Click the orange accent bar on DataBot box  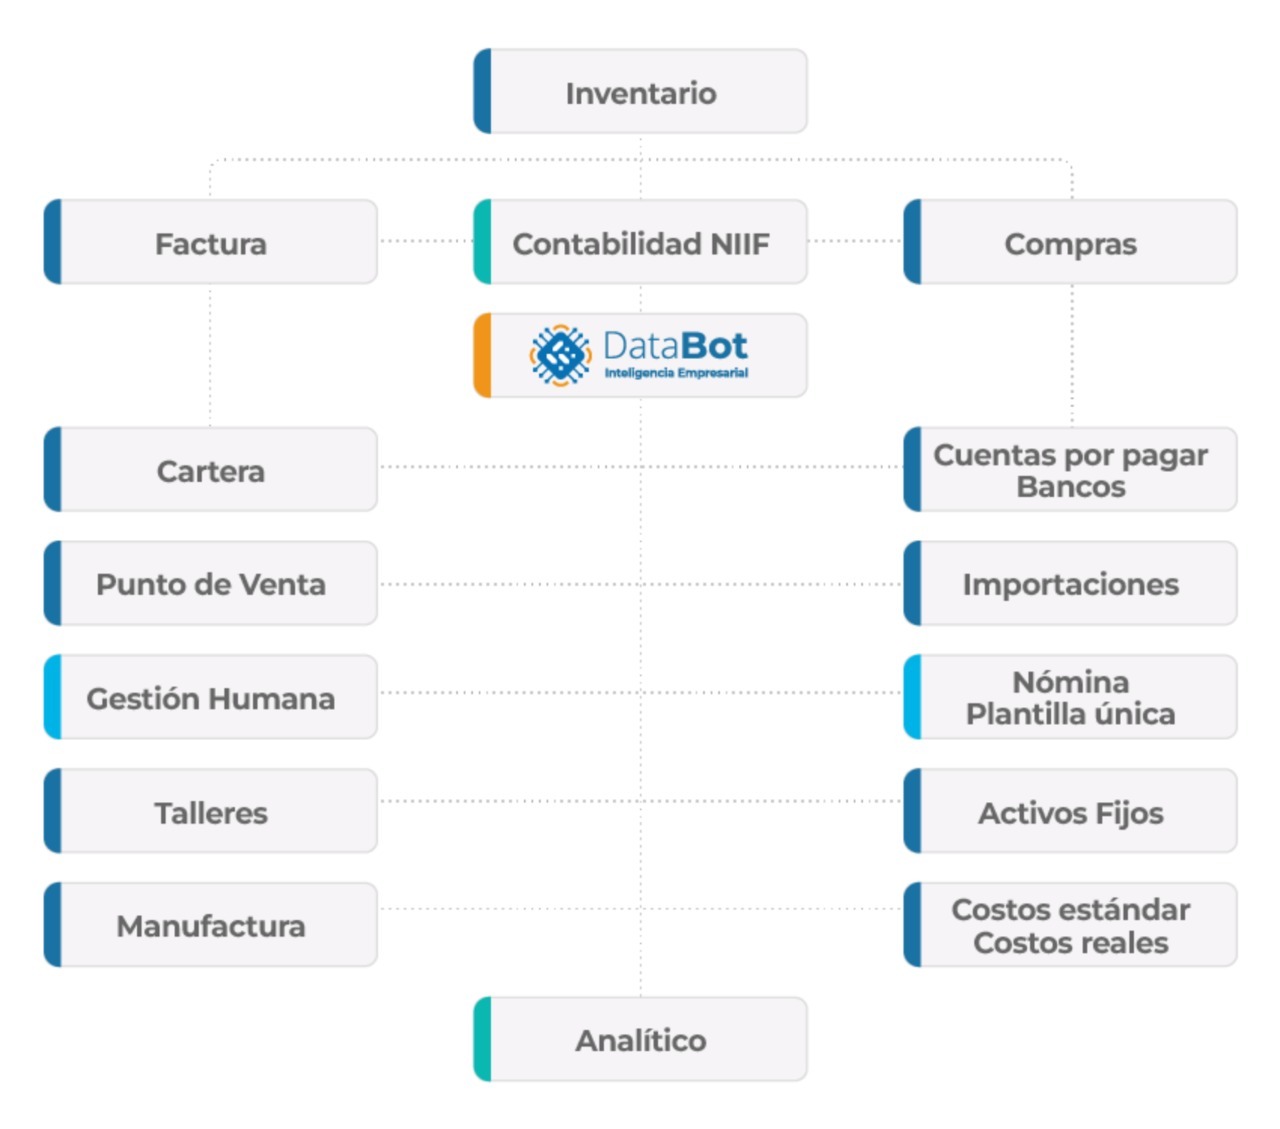(482, 355)
